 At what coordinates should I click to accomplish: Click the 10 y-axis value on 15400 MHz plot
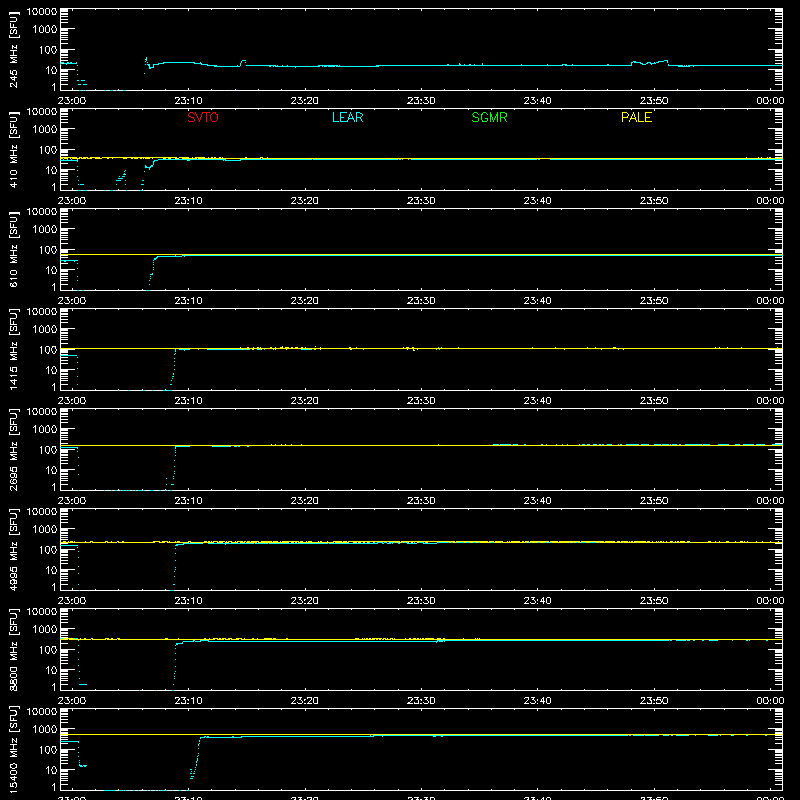51,770
